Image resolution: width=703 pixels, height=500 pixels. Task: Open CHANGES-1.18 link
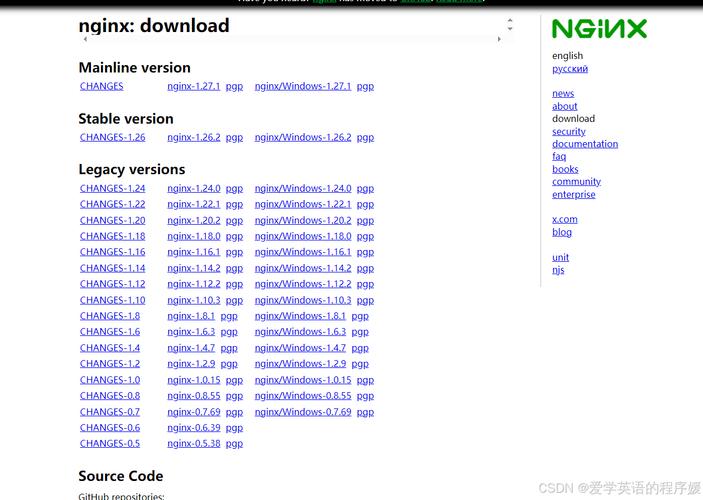click(113, 236)
